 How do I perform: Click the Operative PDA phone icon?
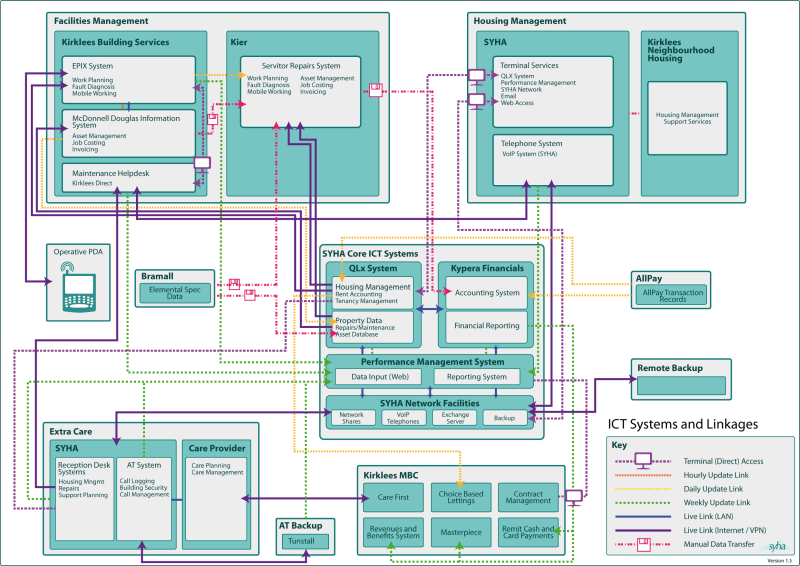click(x=79, y=287)
